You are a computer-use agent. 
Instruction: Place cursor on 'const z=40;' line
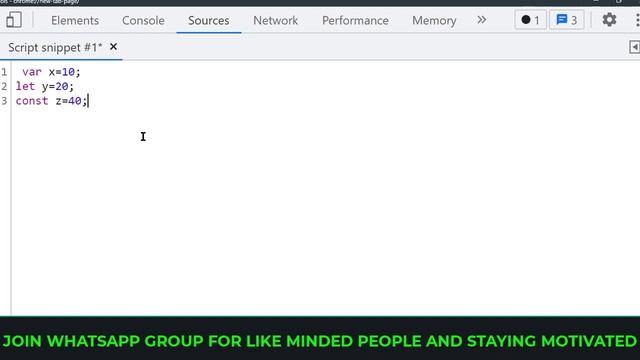(51, 101)
